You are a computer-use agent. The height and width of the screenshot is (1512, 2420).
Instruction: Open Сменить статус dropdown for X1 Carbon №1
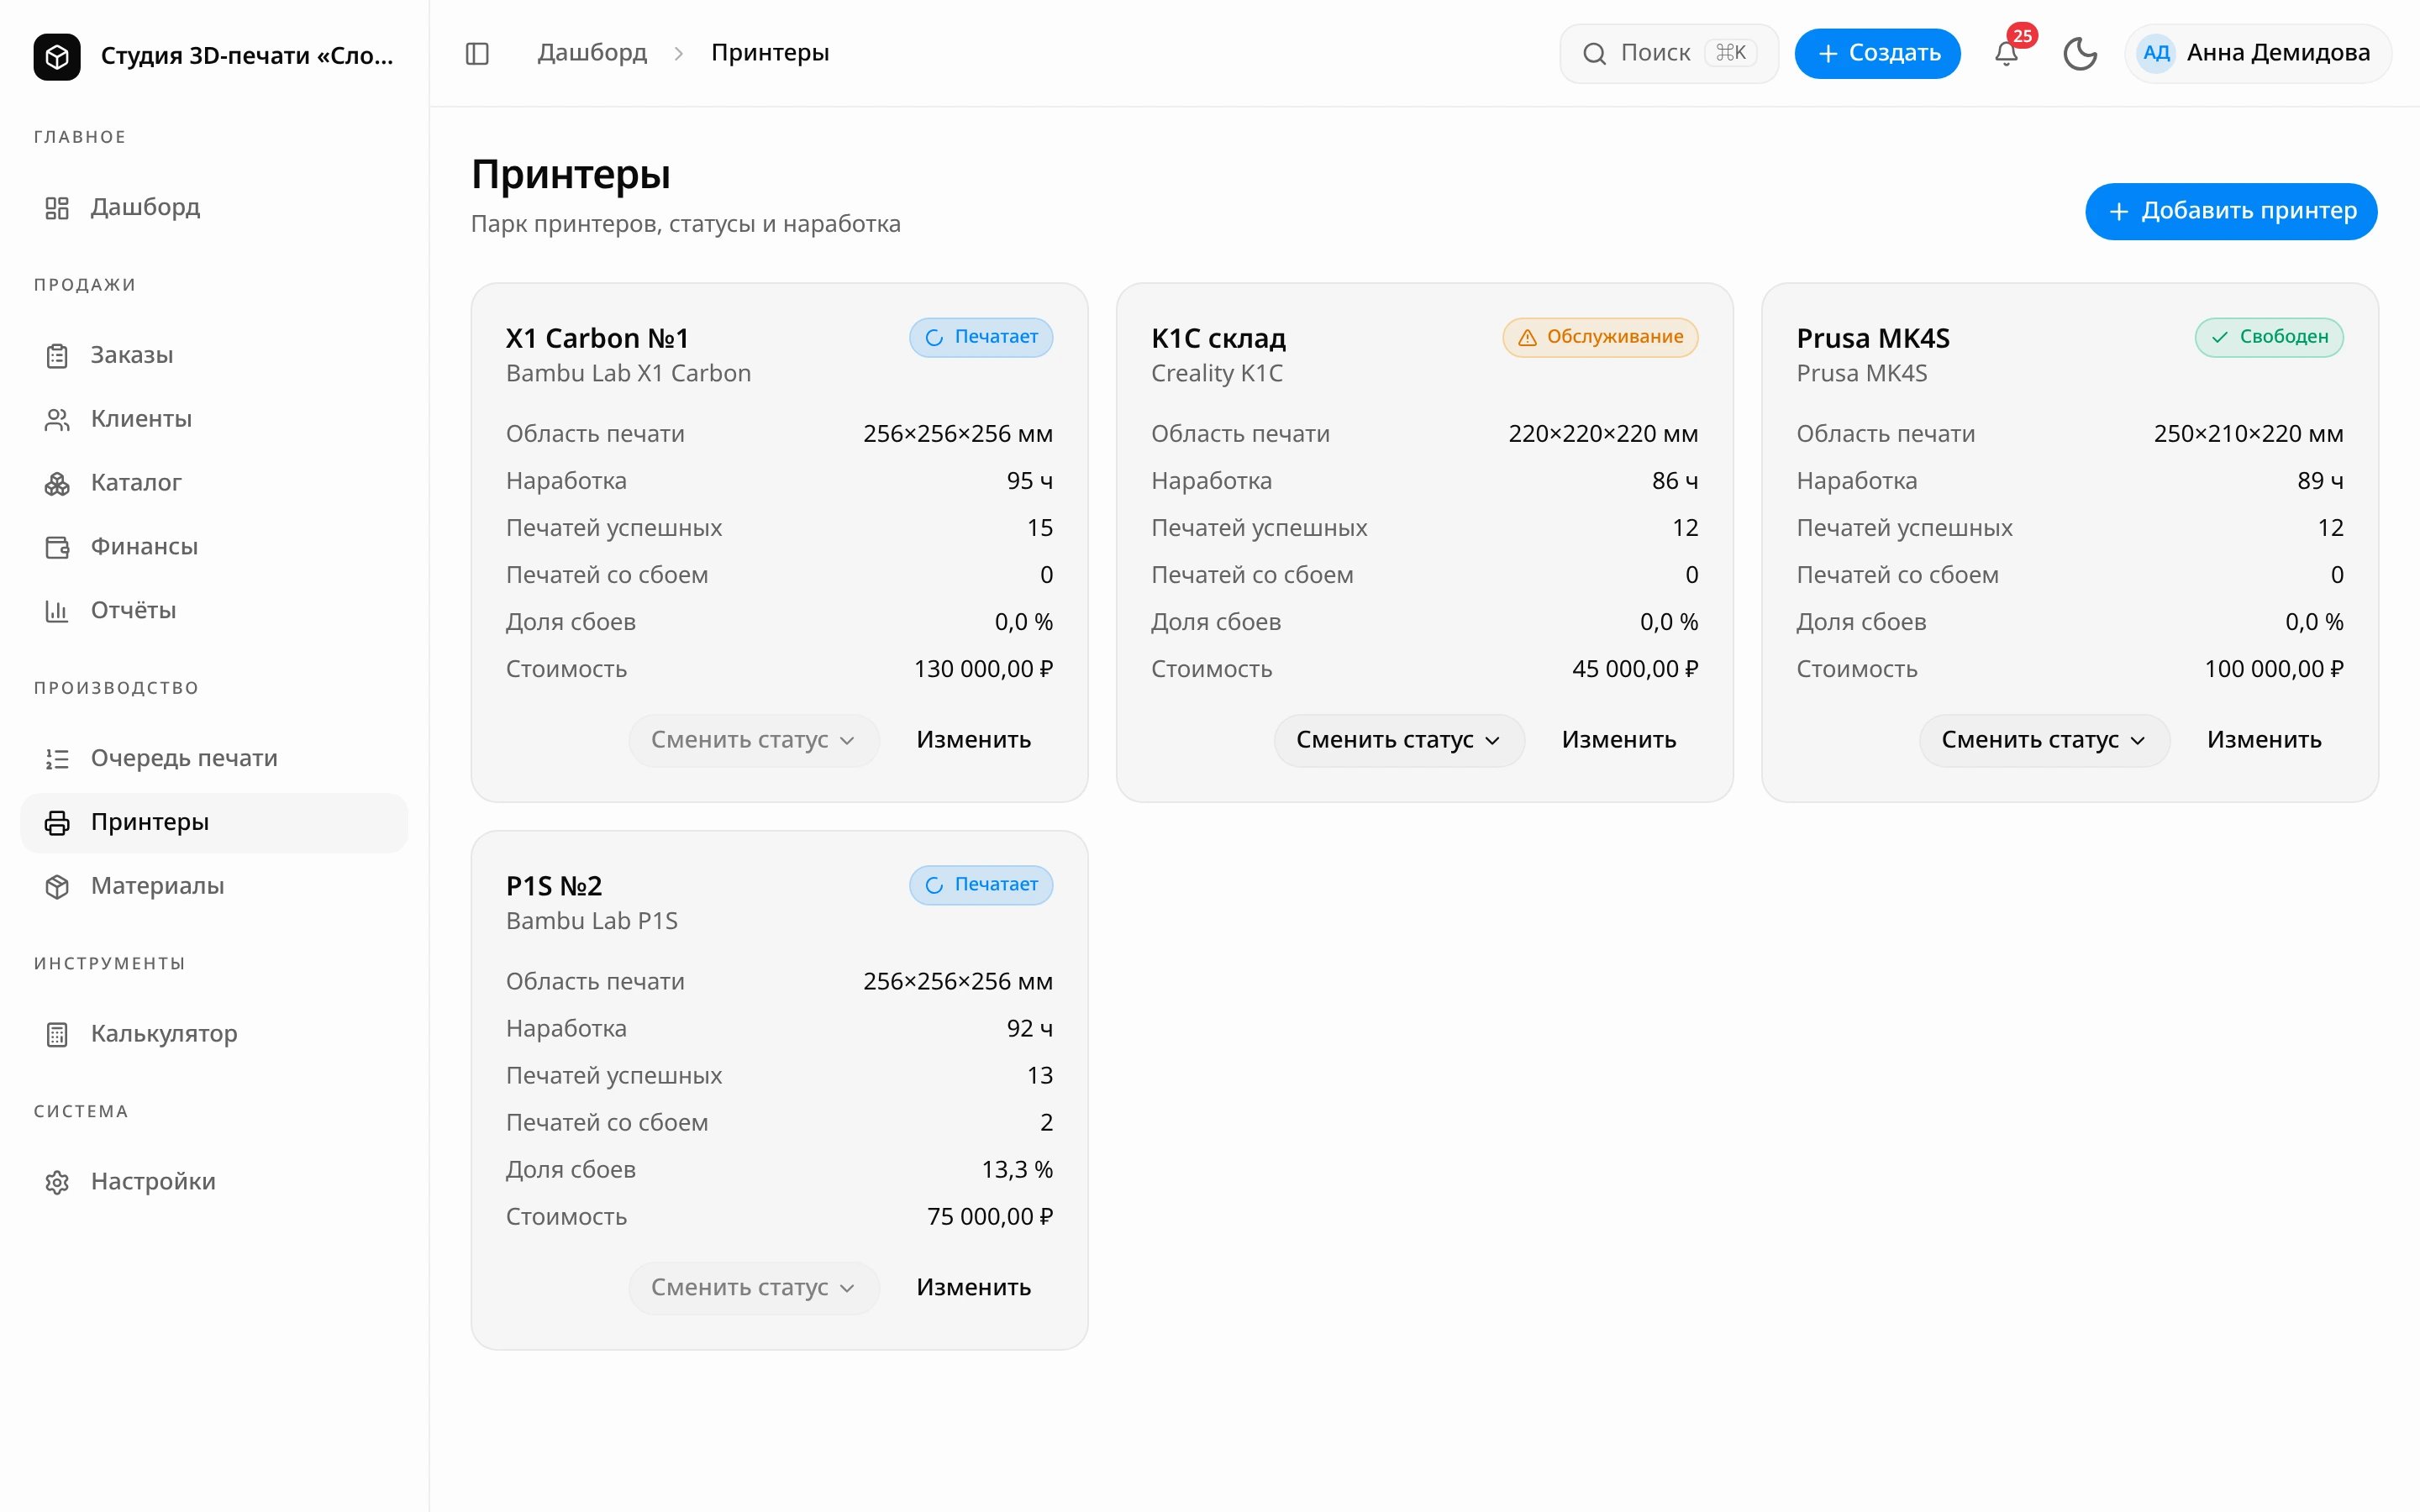754,740
